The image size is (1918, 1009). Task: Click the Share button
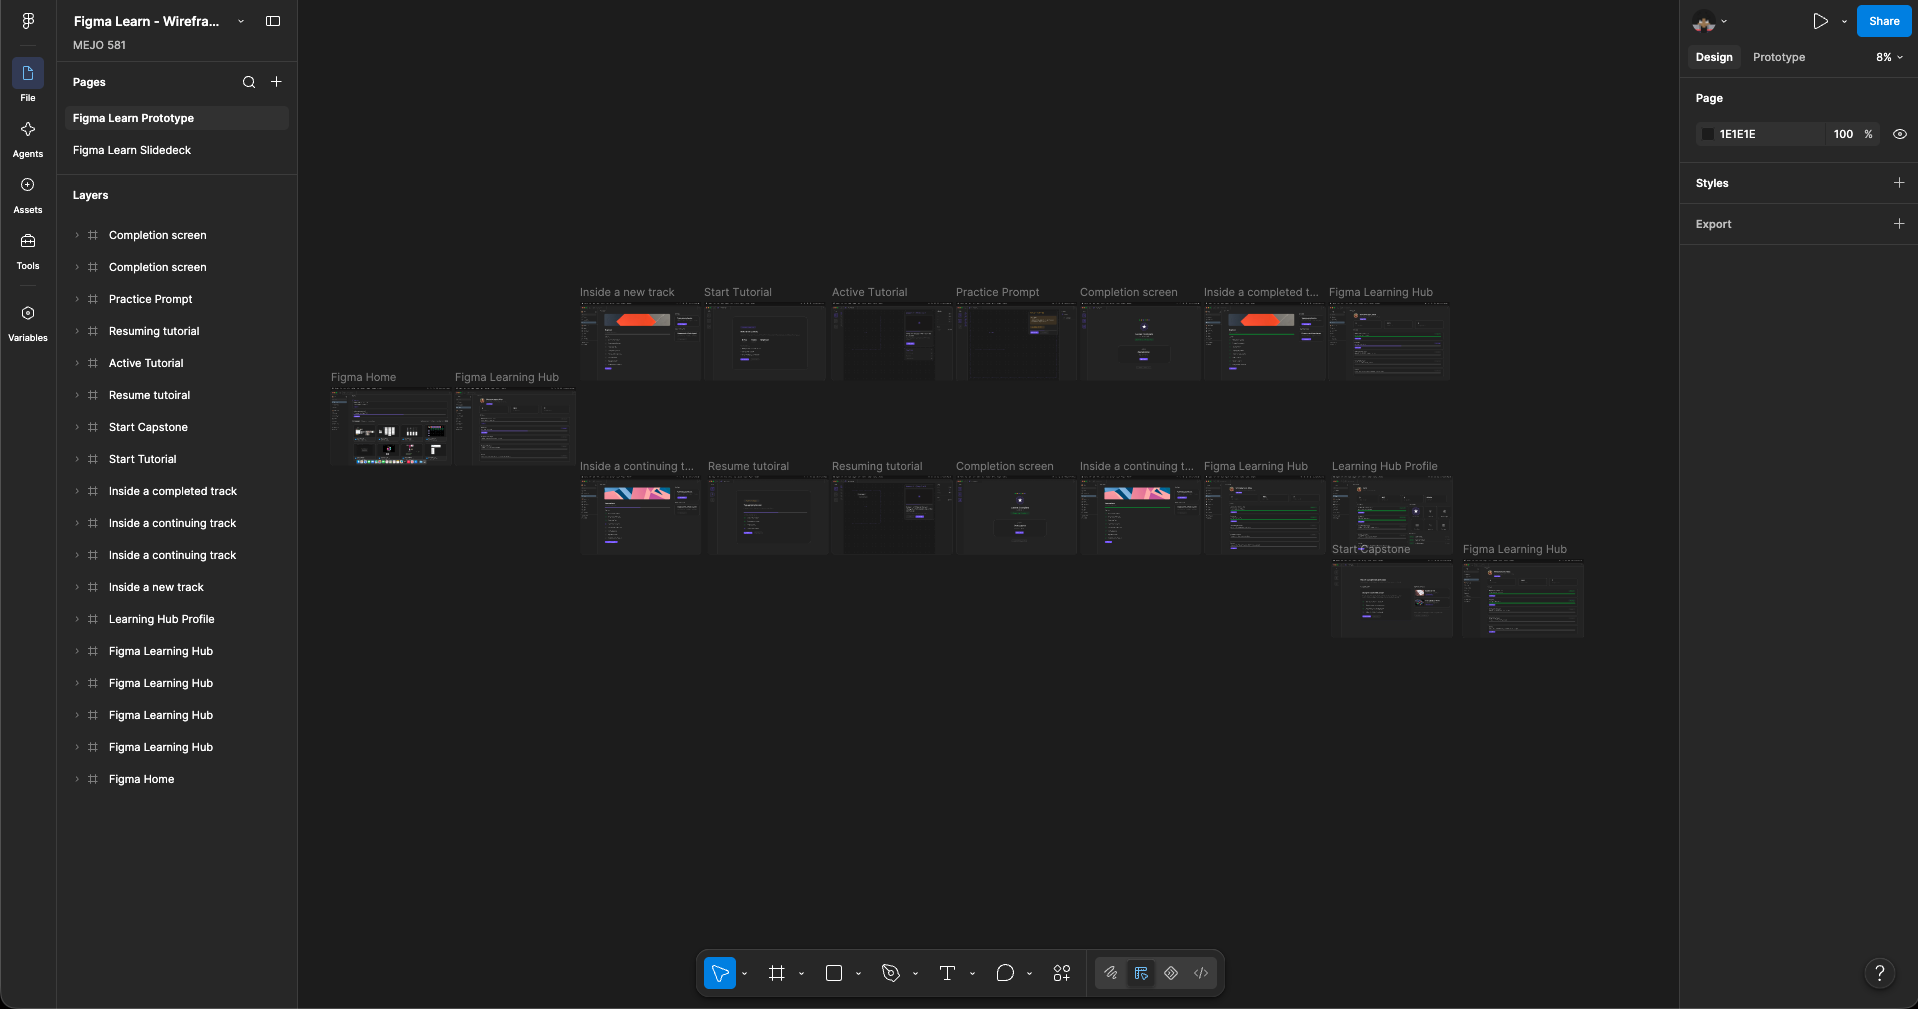tap(1884, 21)
